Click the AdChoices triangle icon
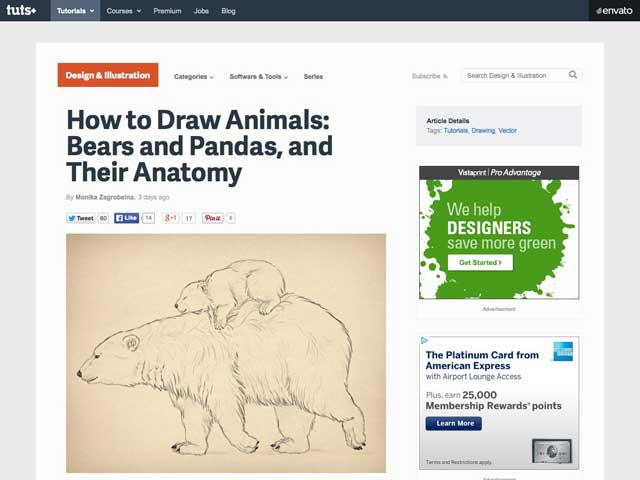Image resolution: width=640 pixels, height=480 pixels. tap(424, 340)
